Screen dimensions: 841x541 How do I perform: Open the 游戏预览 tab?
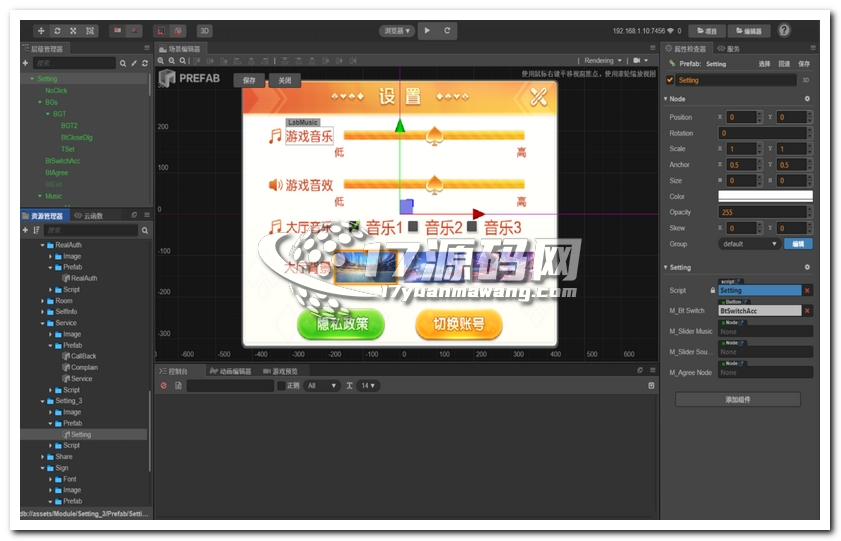[280, 371]
